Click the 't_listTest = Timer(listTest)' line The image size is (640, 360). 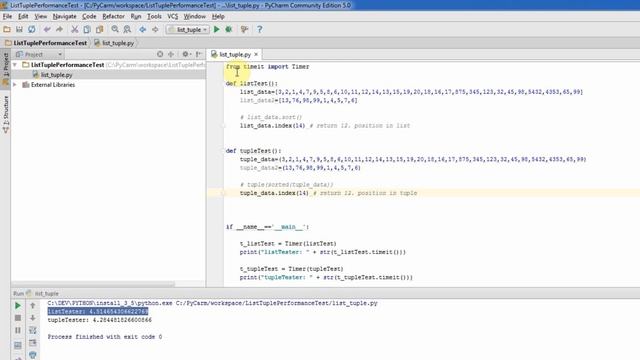(x=288, y=244)
